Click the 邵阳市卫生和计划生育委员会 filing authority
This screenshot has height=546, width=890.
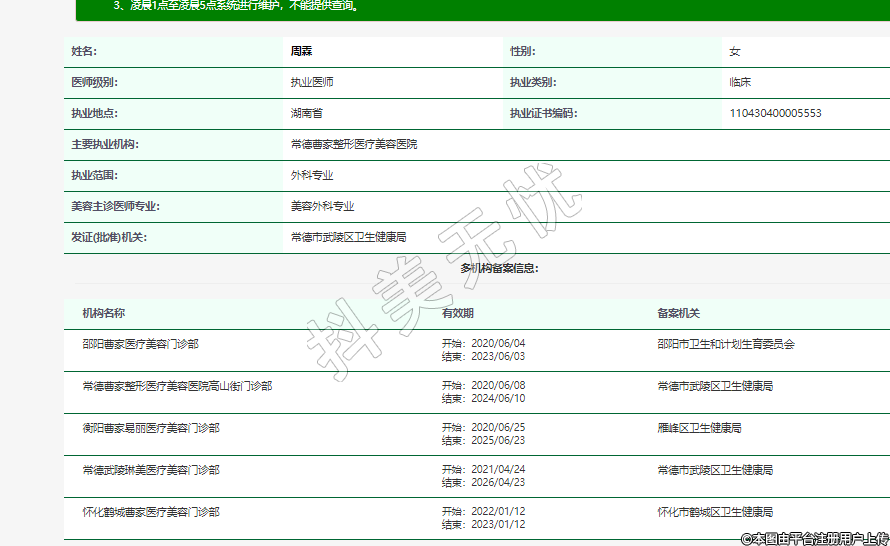(x=725, y=344)
